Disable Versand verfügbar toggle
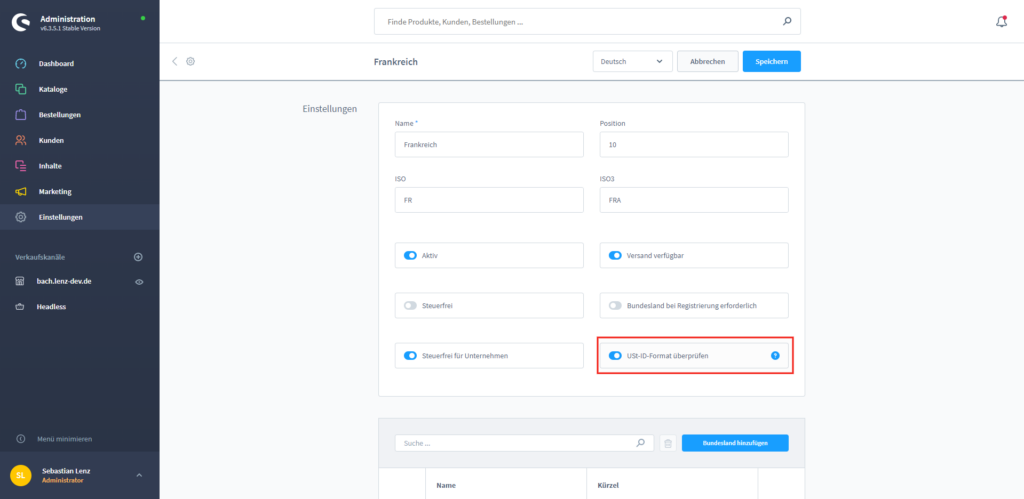The width and height of the screenshot is (1024, 499). 615,255
